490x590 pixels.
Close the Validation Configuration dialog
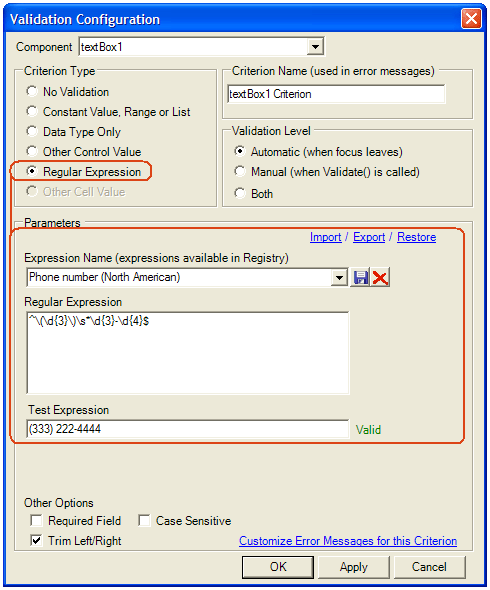tap(471, 18)
